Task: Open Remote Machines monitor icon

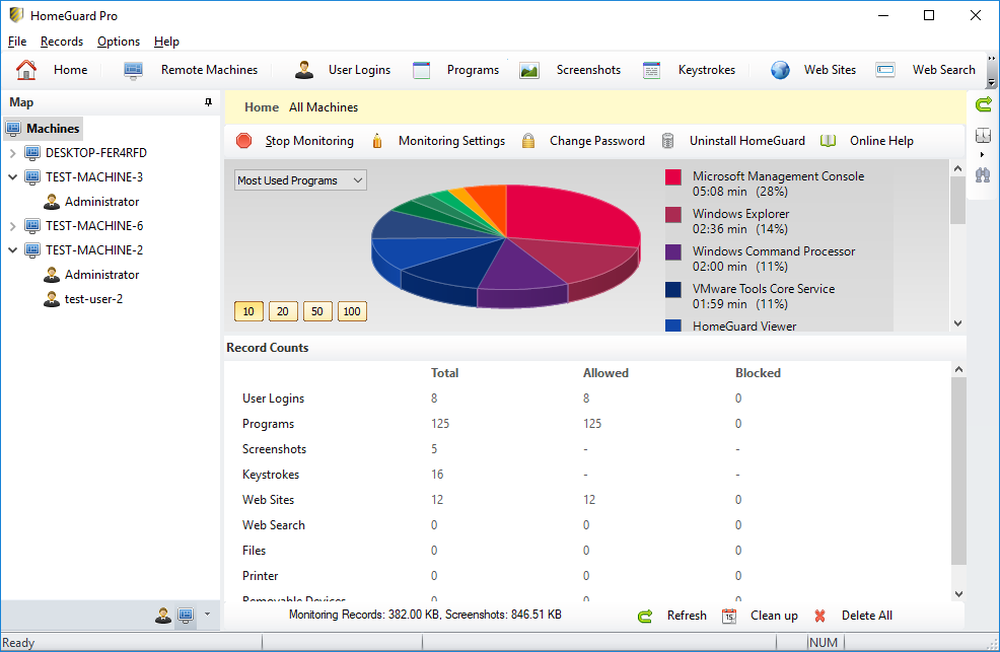Action: pos(133,70)
